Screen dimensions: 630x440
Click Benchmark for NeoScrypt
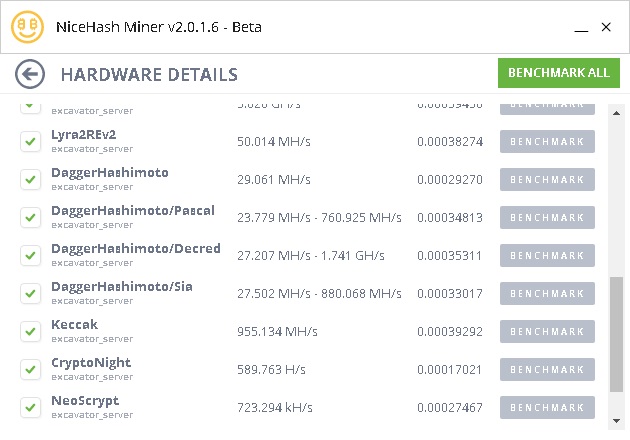click(x=547, y=407)
